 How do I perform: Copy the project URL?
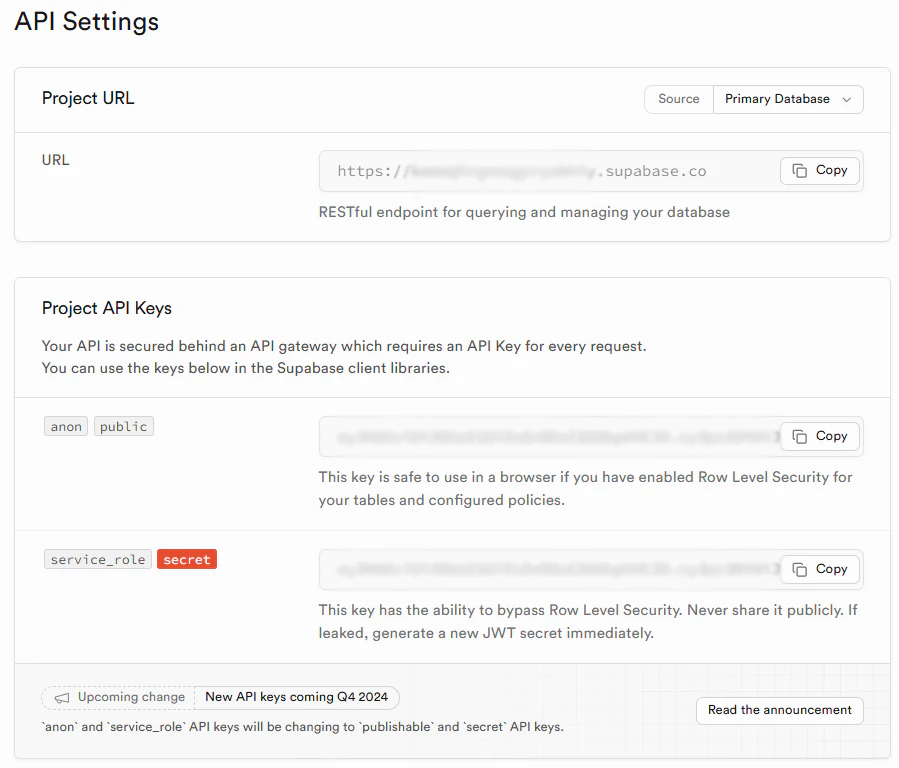(819, 170)
